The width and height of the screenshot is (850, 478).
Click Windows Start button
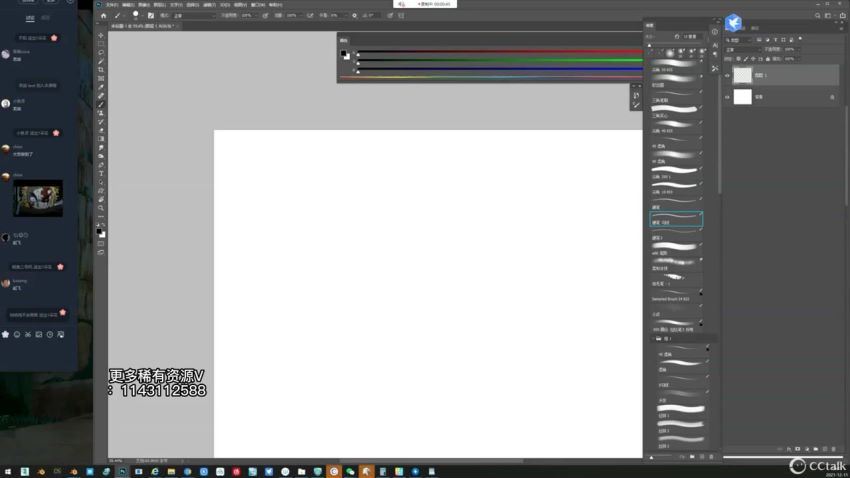click(8, 472)
